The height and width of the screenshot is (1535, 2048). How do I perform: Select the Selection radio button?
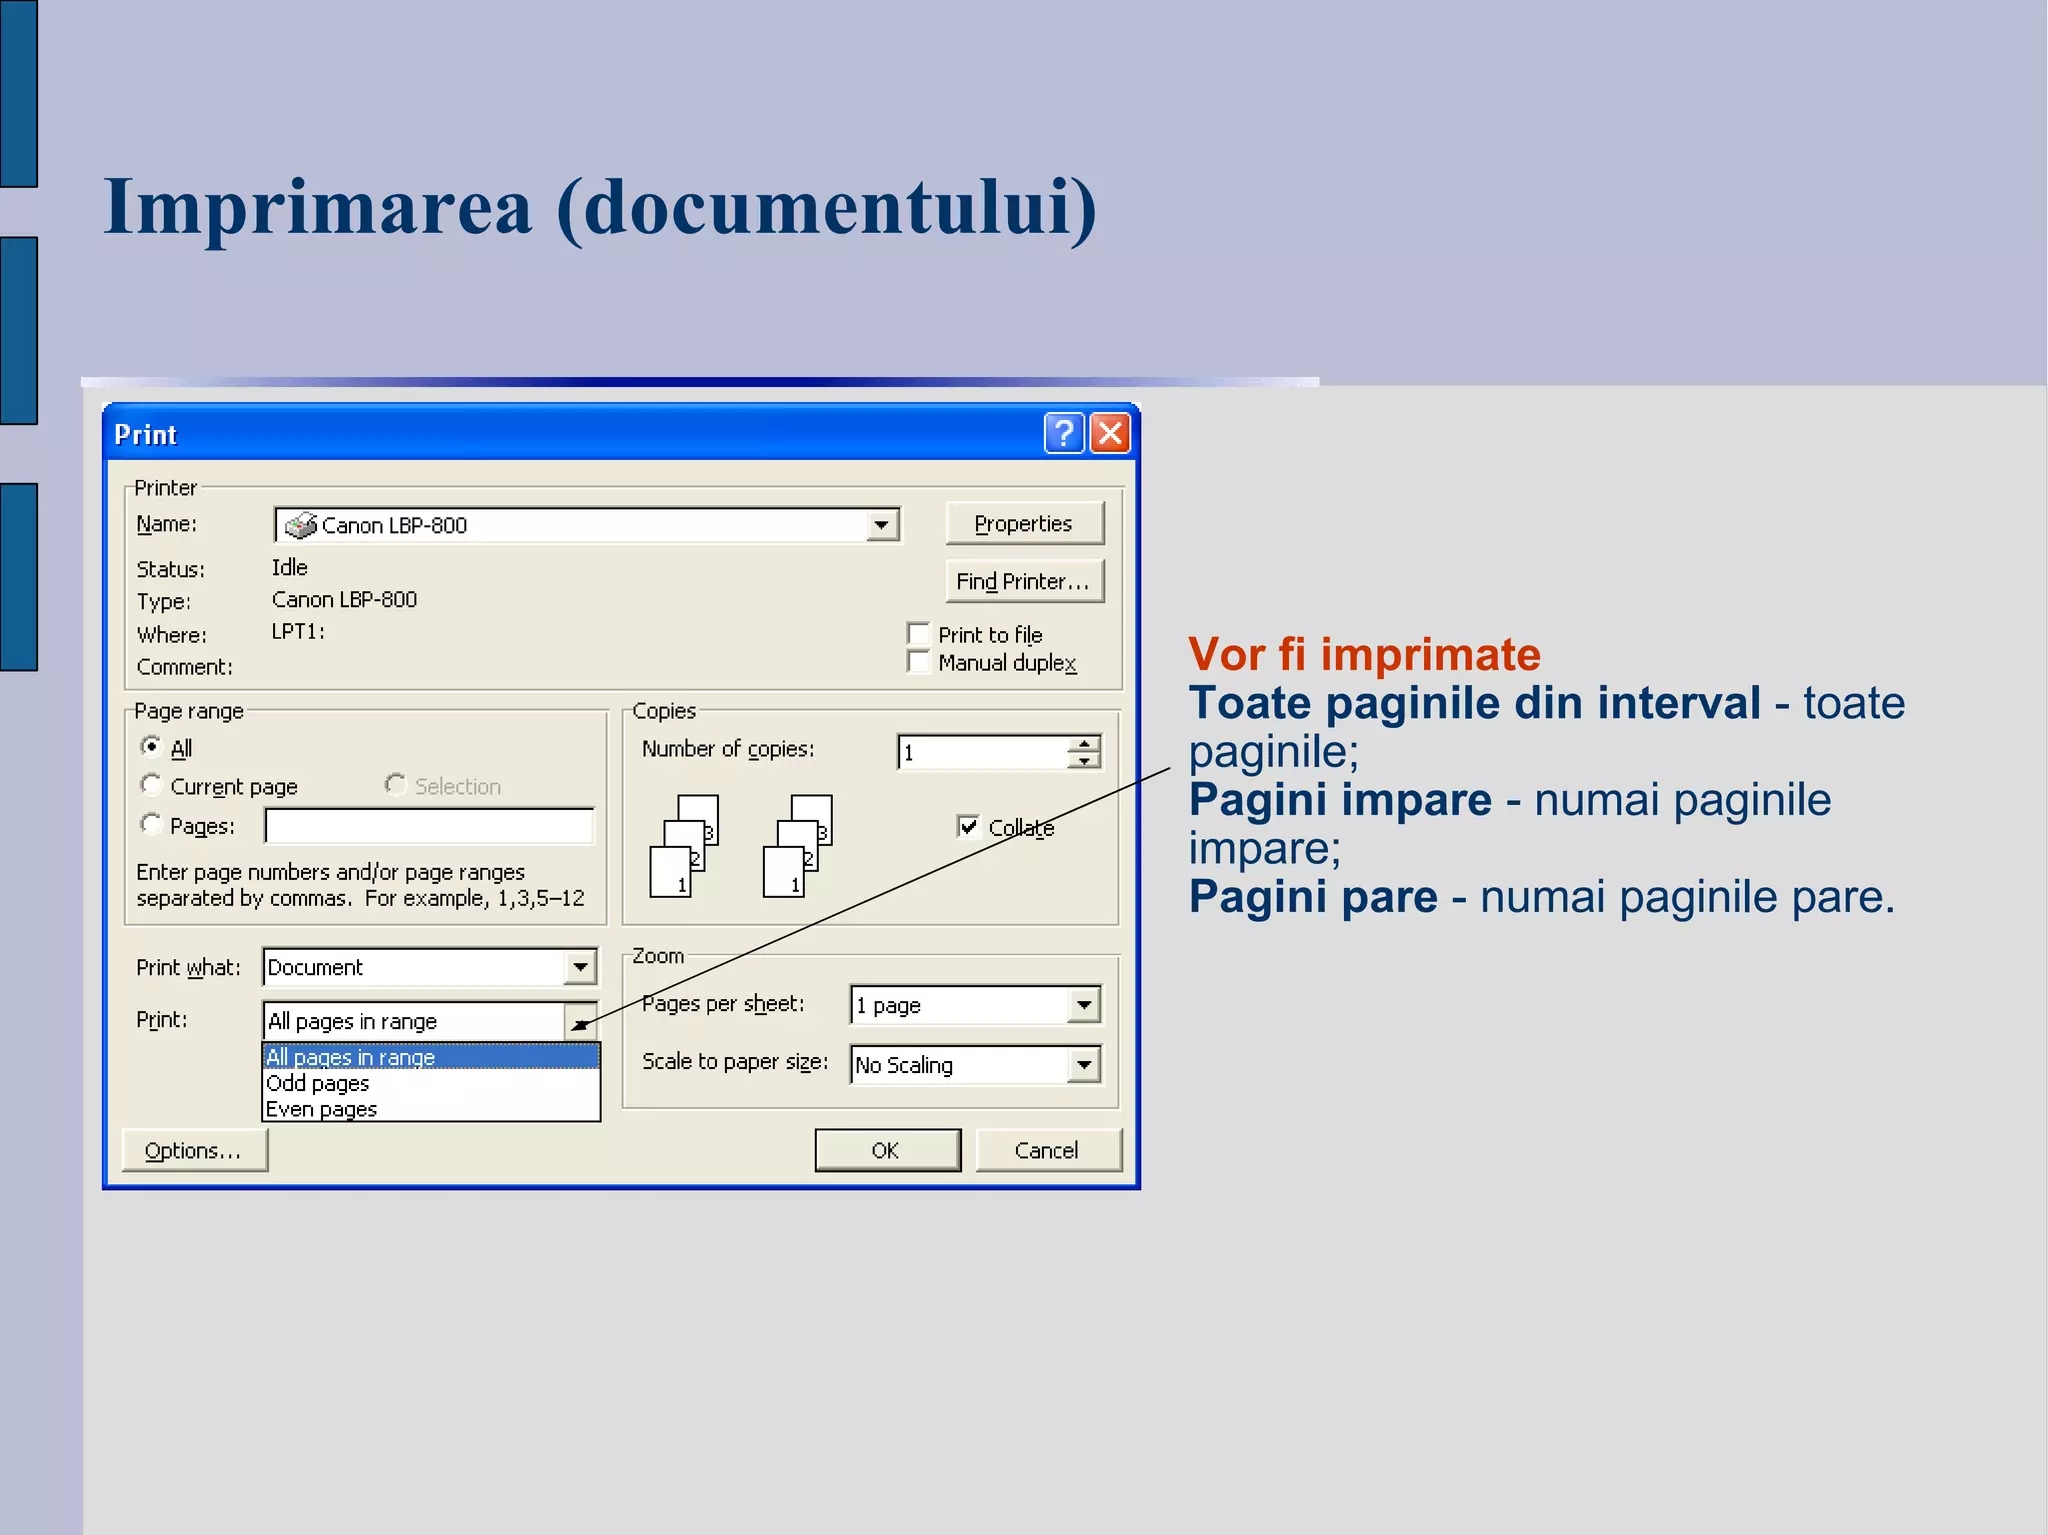[x=395, y=785]
